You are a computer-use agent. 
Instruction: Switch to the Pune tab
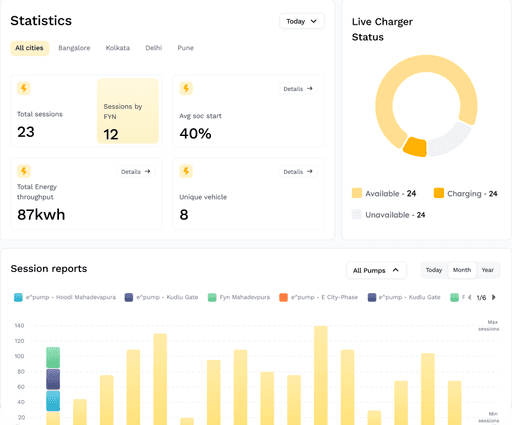click(186, 48)
